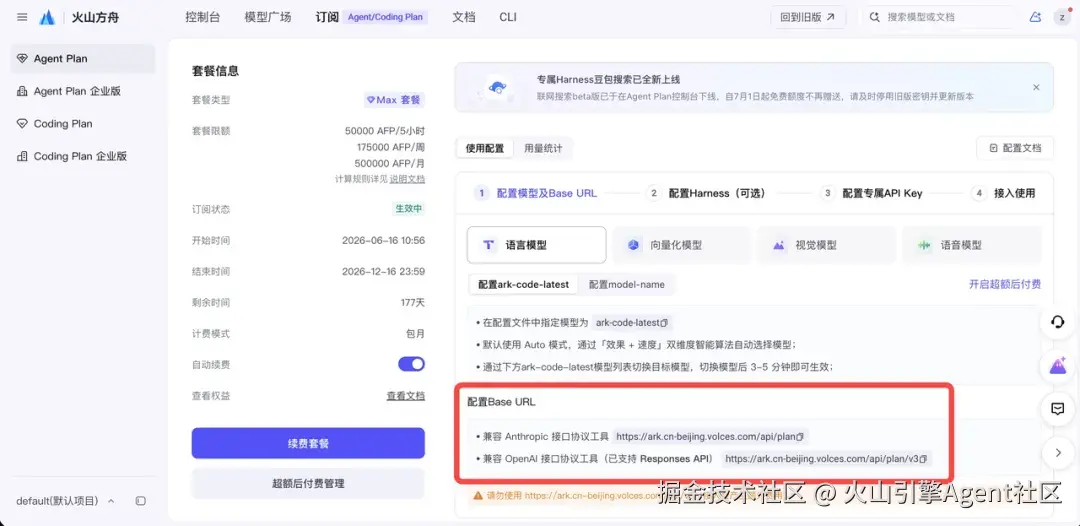Expand the floating panel right arrow
1080x526 pixels.
[1058, 452]
